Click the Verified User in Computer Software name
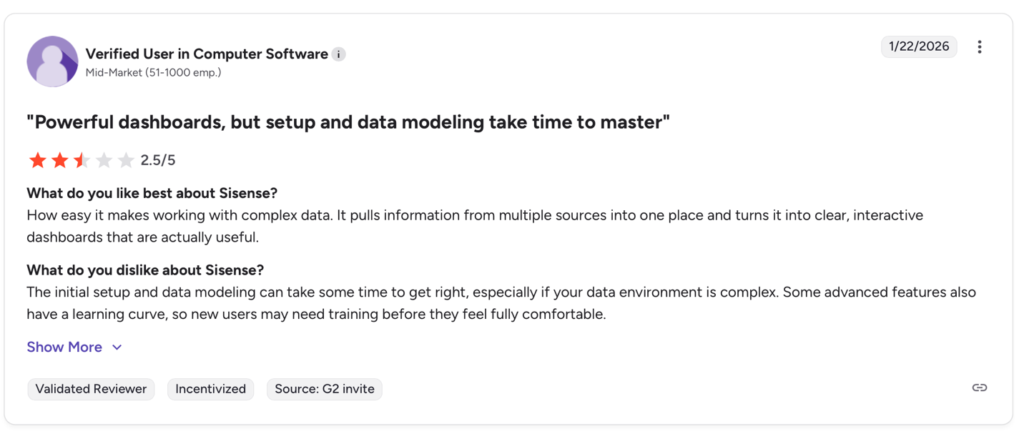The height and width of the screenshot is (439, 1024). coord(206,54)
